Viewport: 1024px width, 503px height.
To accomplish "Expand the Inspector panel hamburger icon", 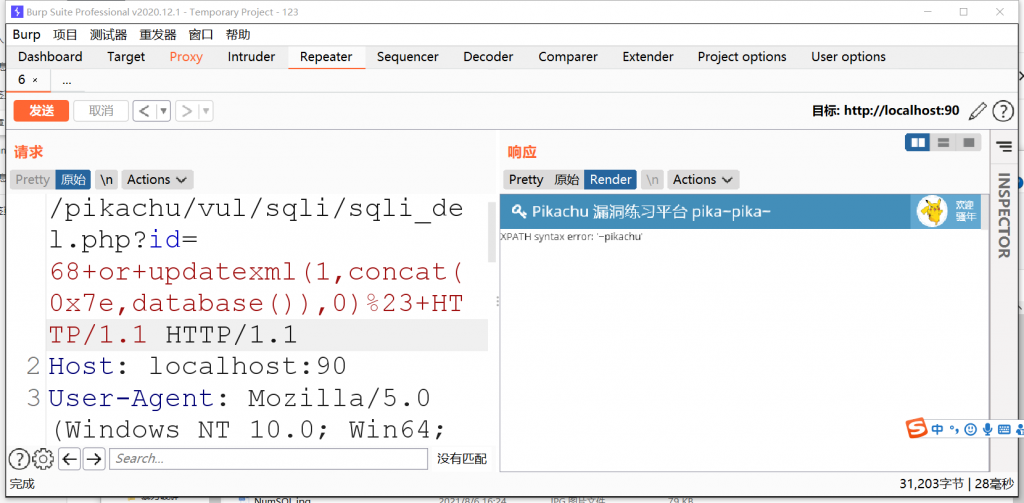I will point(1005,147).
